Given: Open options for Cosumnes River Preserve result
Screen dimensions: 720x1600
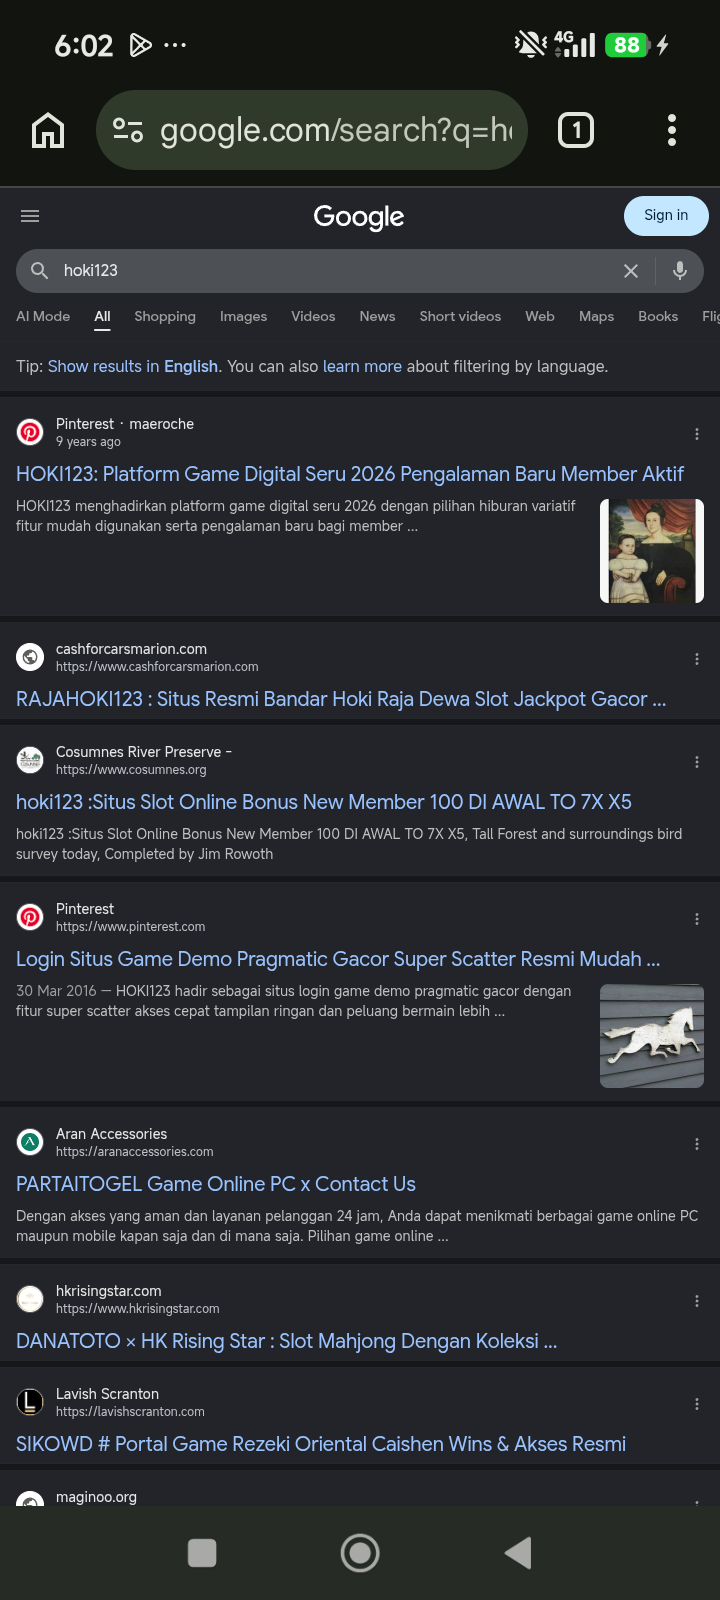Looking at the screenshot, I should pos(697,762).
